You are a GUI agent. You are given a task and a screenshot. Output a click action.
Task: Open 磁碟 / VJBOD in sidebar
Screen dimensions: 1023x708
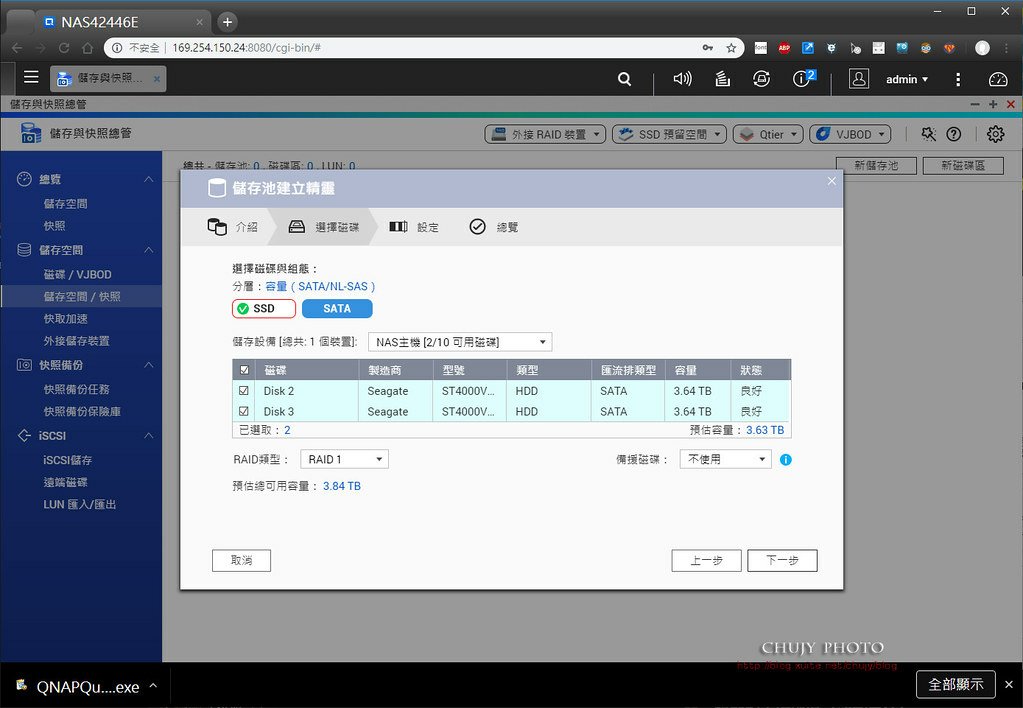78,274
